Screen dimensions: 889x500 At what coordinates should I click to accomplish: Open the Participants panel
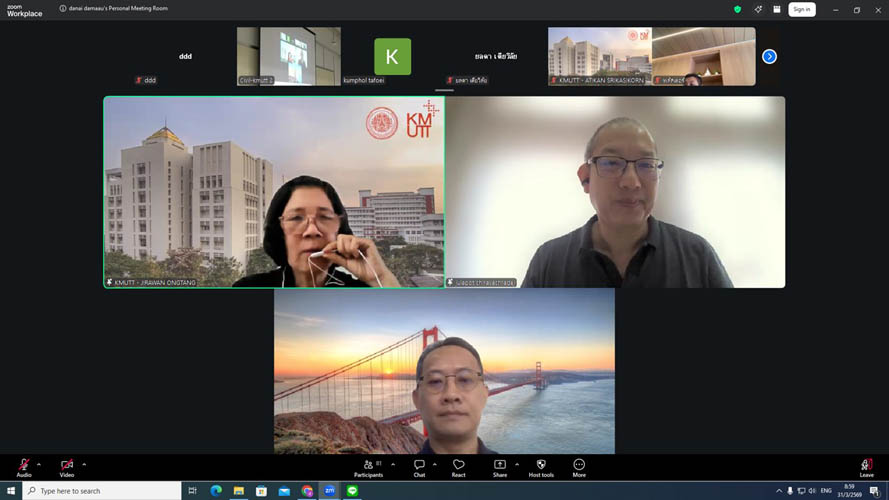pyautogui.click(x=367, y=467)
